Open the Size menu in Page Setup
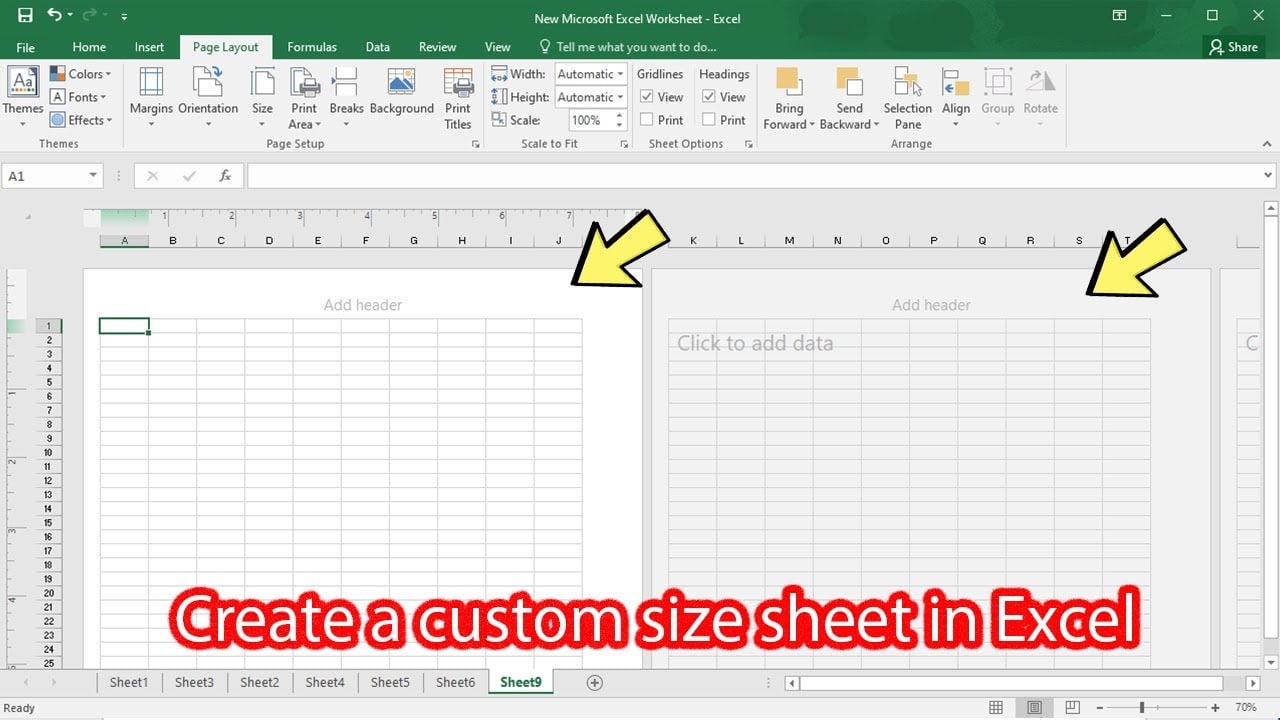 coord(261,97)
